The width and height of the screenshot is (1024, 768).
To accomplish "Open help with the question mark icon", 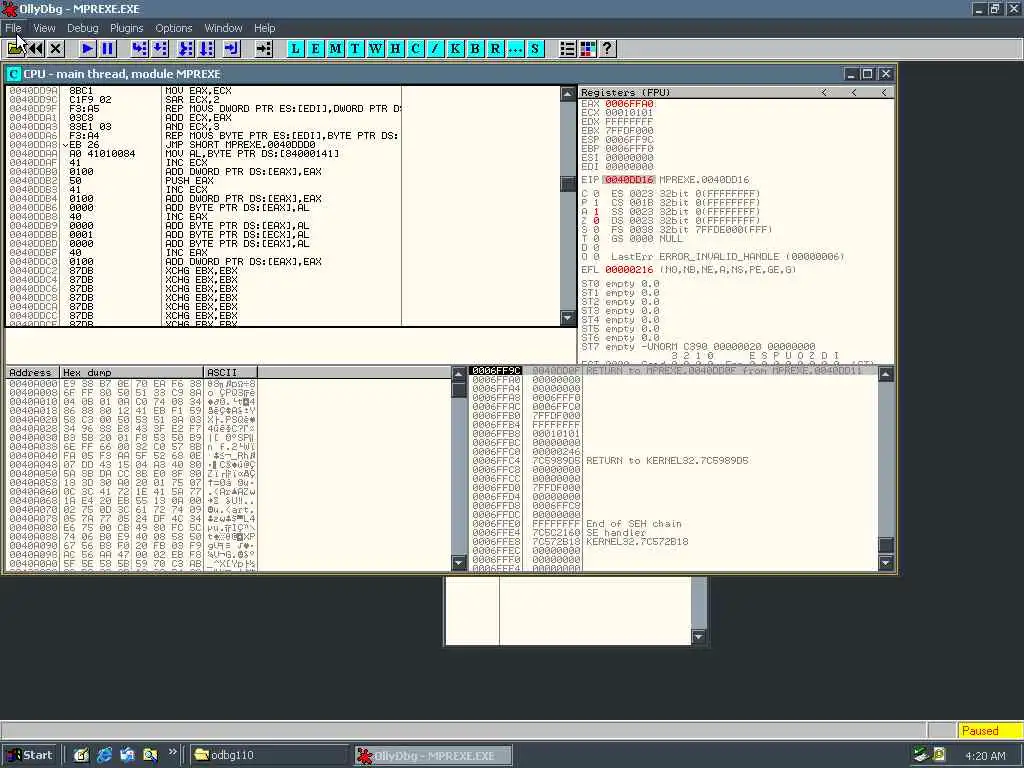I will pos(607,48).
